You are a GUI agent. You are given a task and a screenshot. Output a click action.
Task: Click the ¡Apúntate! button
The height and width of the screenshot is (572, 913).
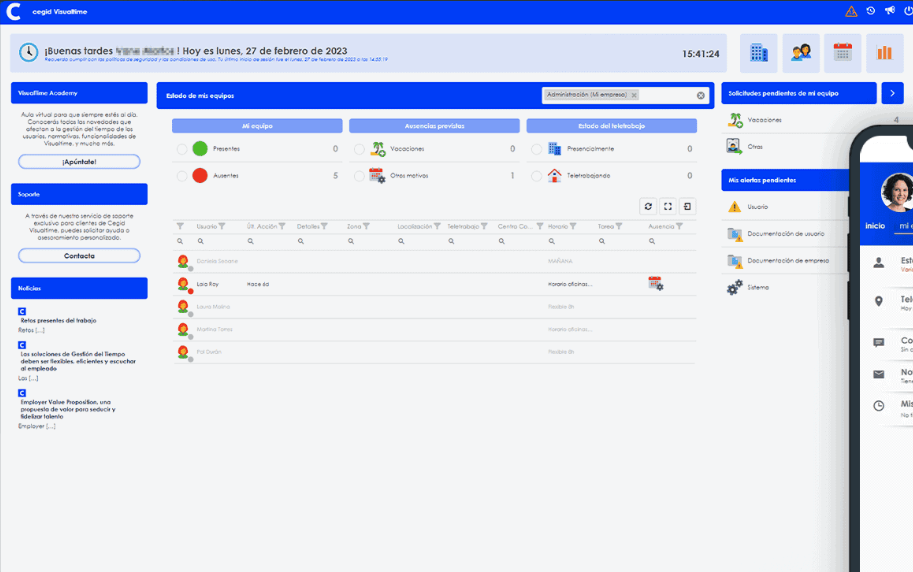coord(79,161)
